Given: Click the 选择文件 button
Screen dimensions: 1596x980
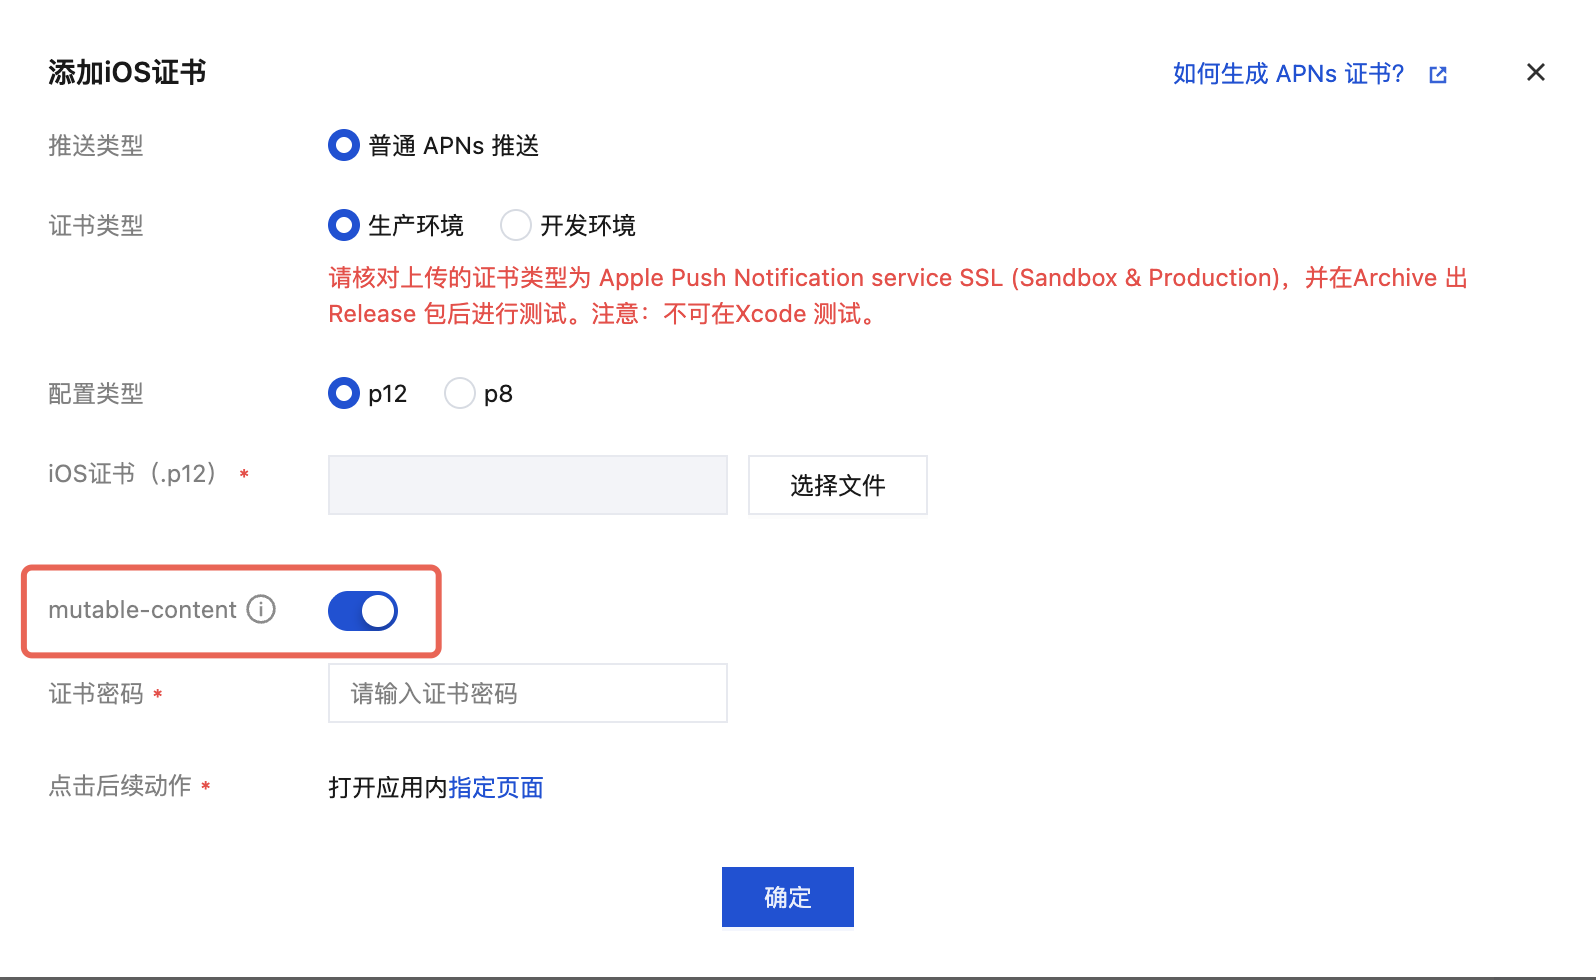Looking at the screenshot, I should pyautogui.click(x=838, y=485).
